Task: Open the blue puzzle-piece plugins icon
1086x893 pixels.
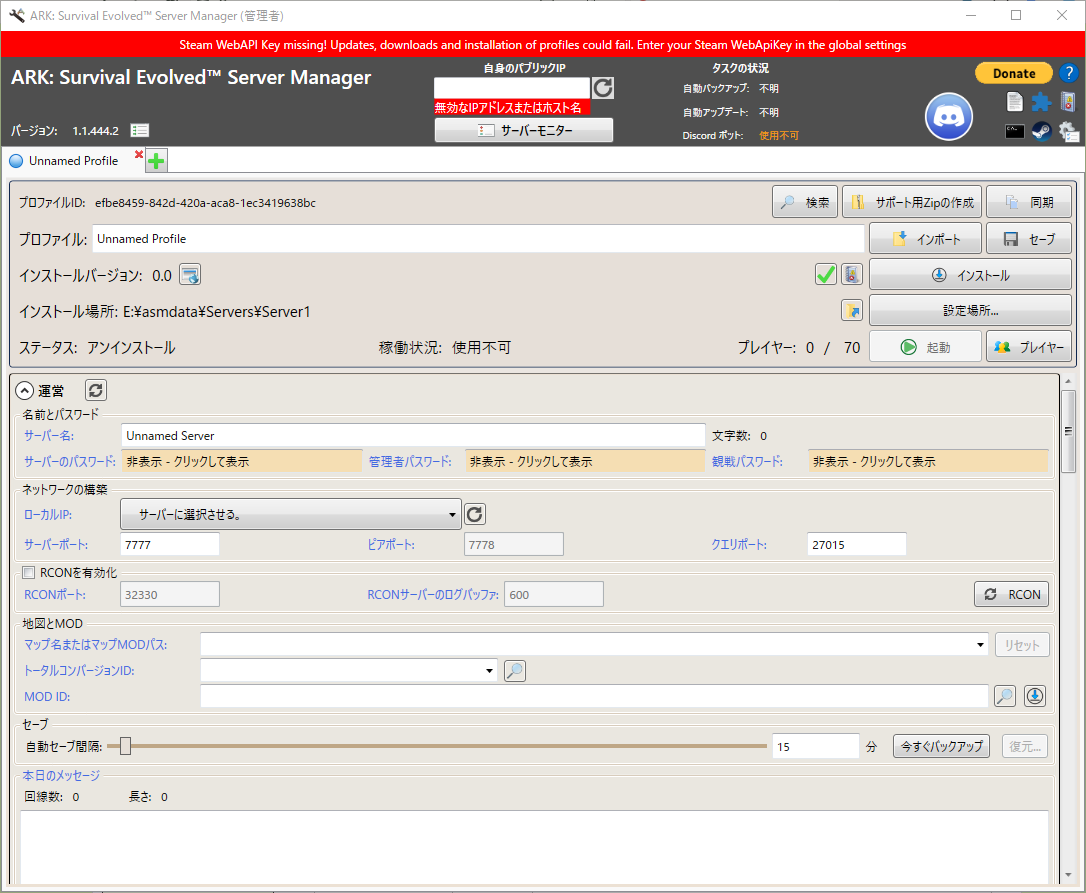Action: pos(1041,102)
